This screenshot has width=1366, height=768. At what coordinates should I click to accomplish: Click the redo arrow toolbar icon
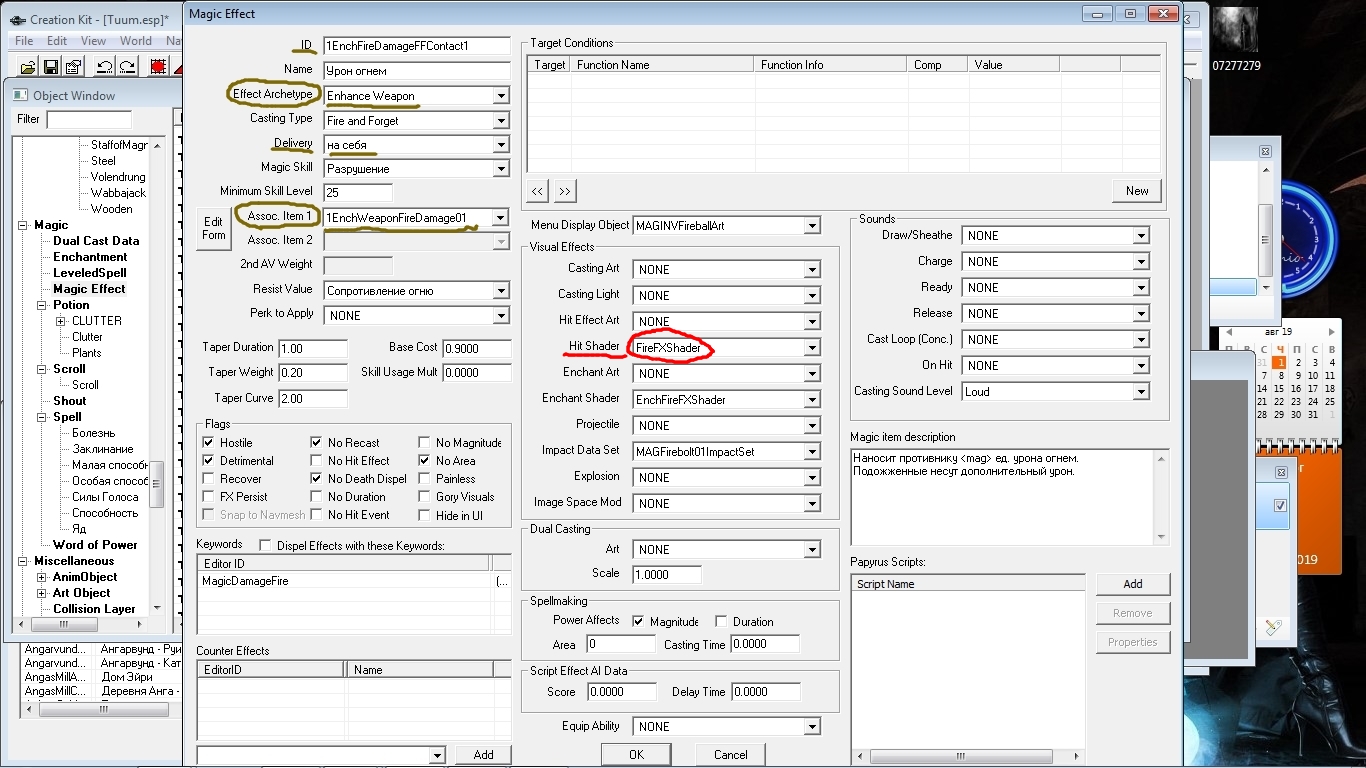point(127,67)
